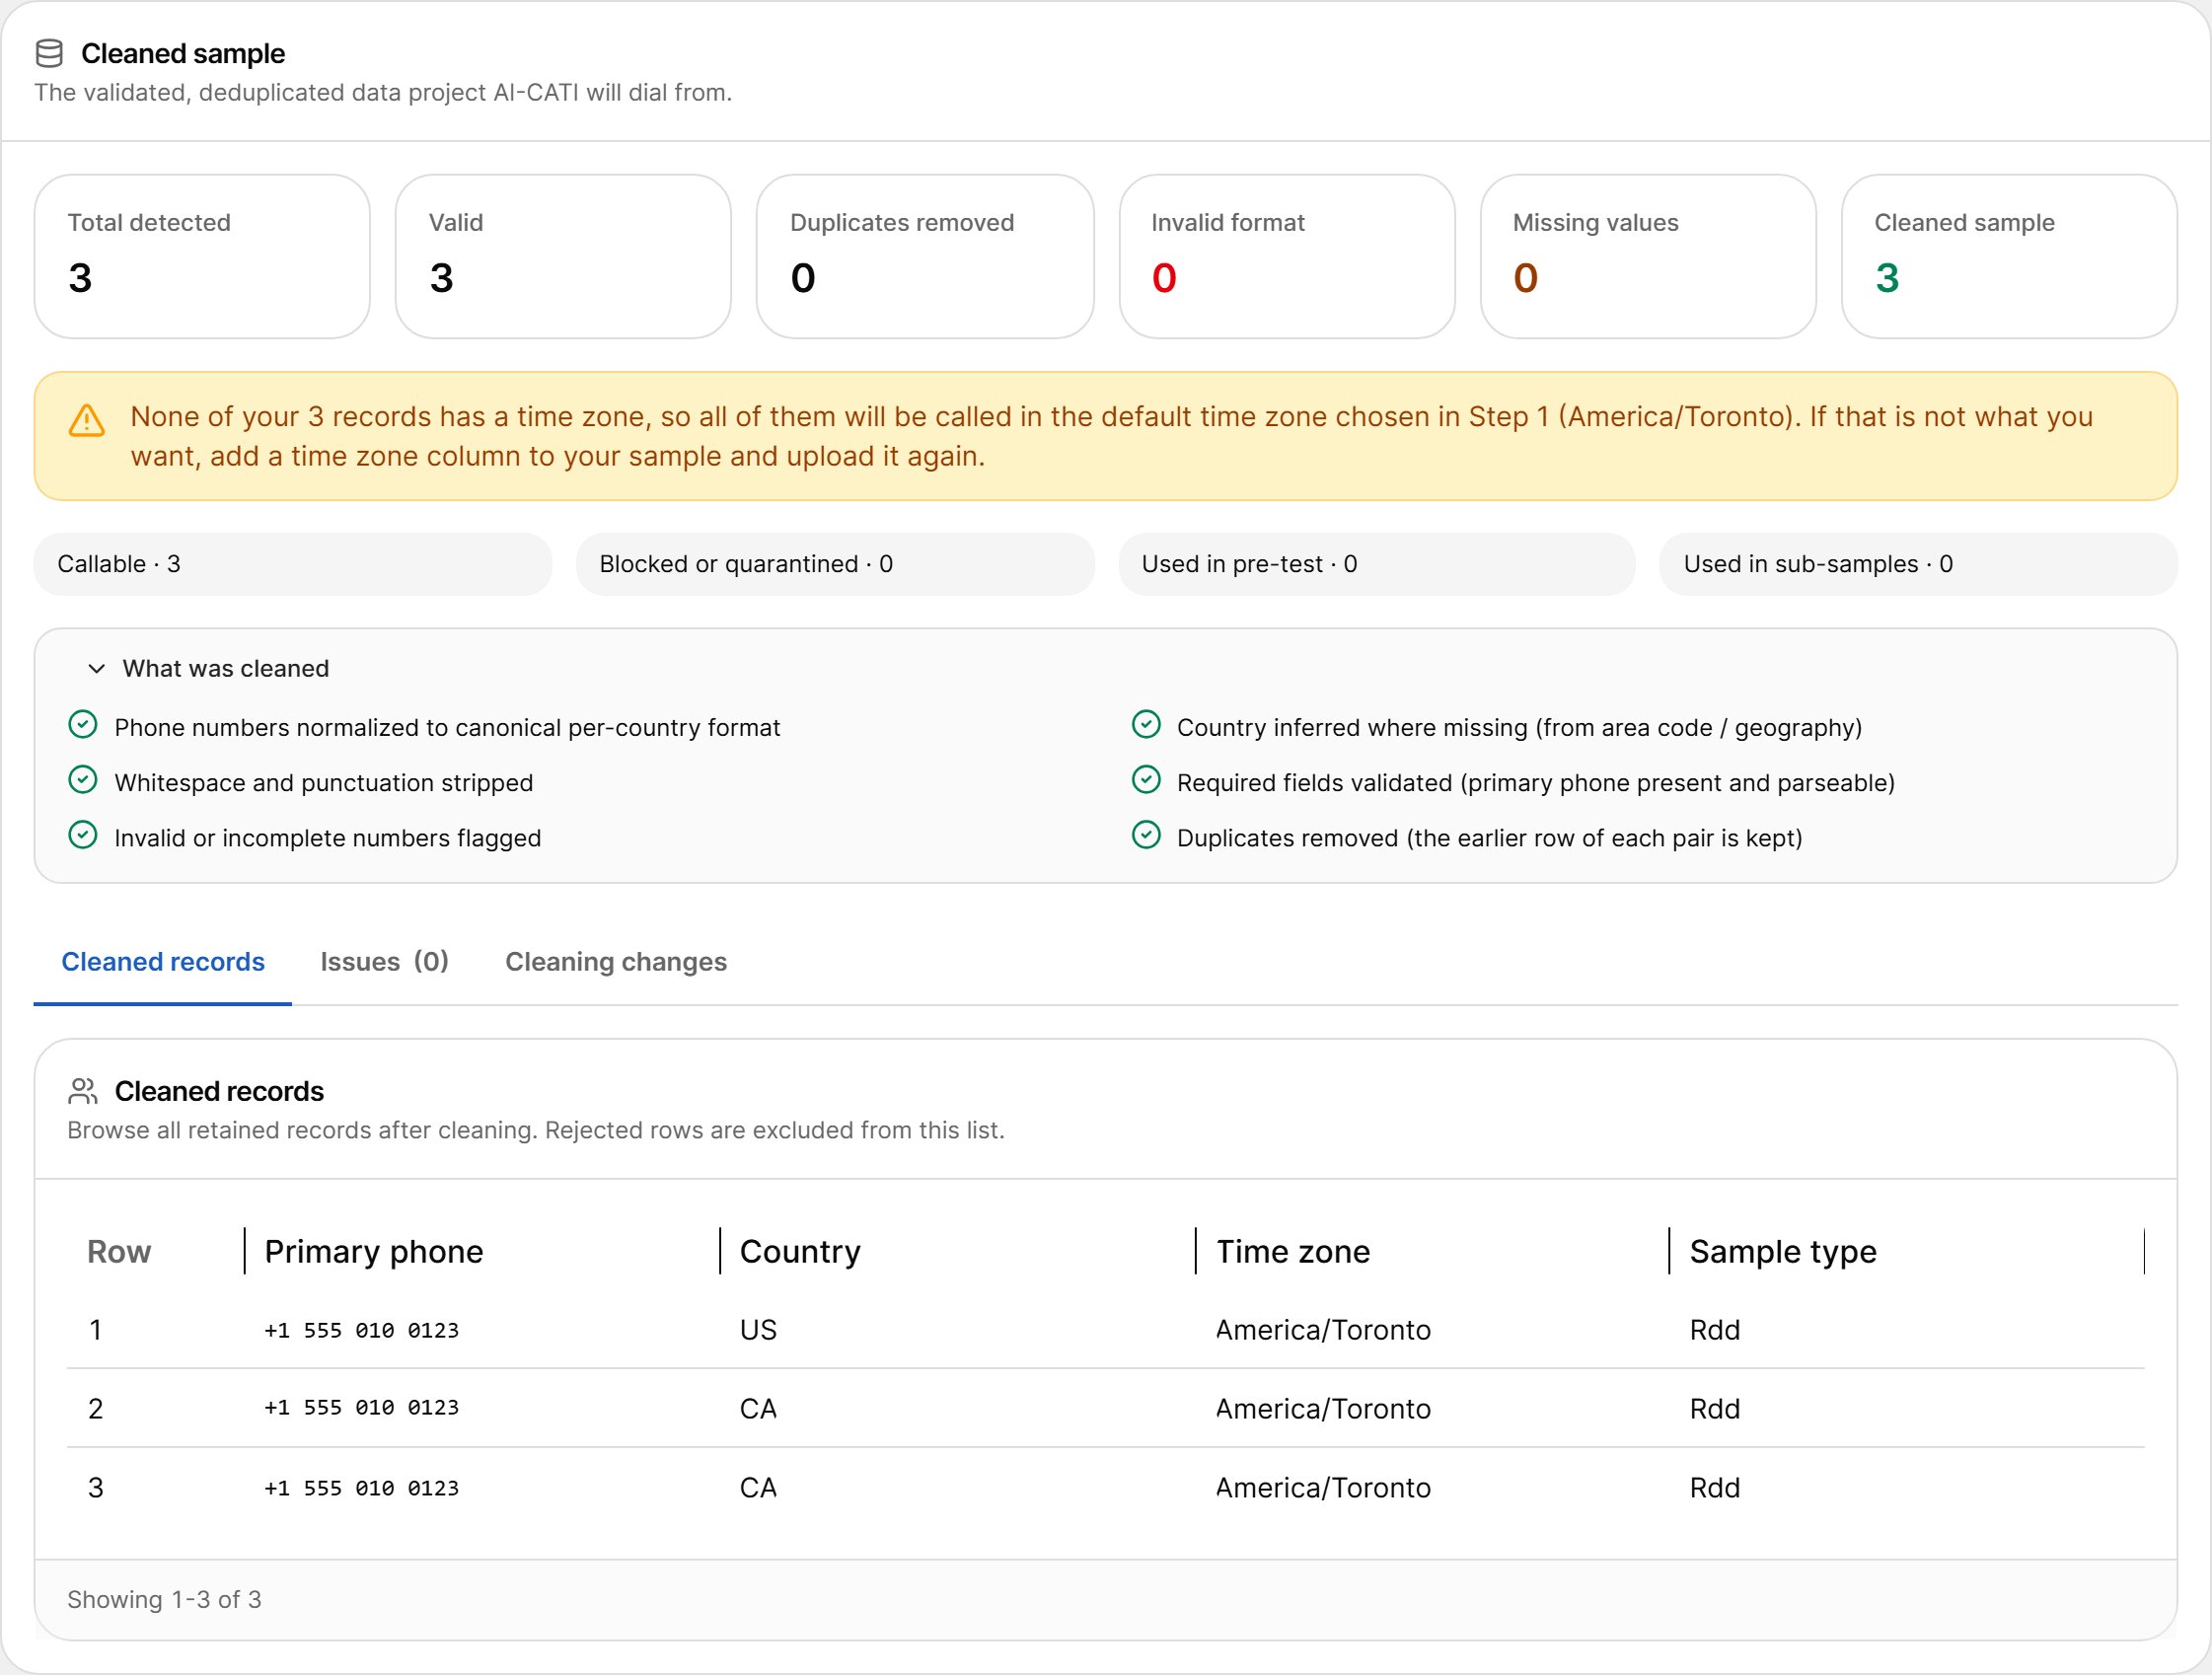This screenshot has height=1675, width=2212.
Task: Click check icon for Invalid or incomplete numbers
Action: click(83, 835)
